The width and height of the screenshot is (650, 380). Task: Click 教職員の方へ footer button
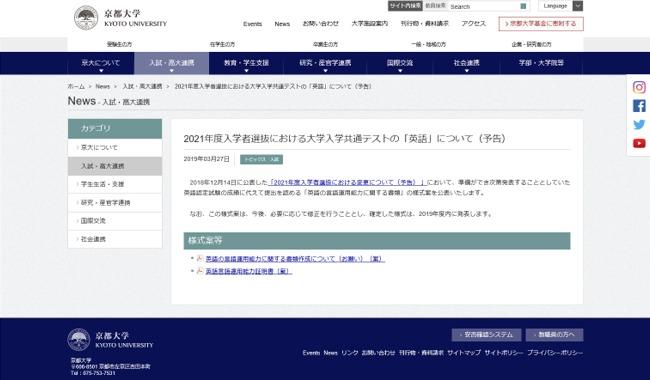555,335
